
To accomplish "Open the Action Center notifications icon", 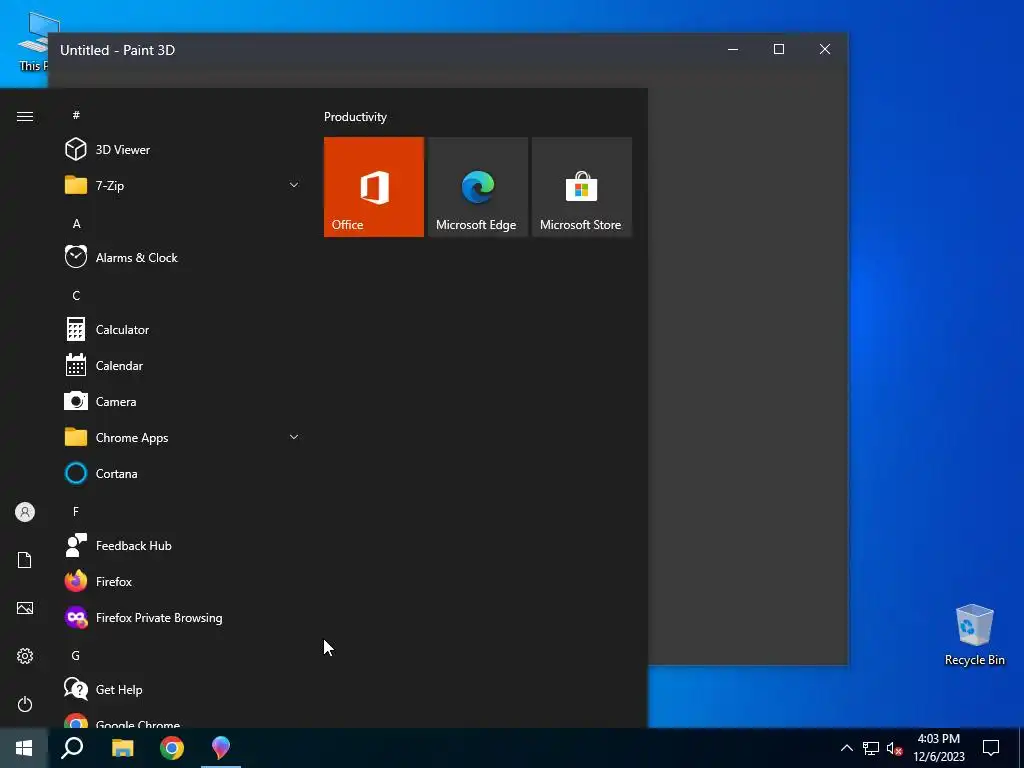I will (991, 748).
